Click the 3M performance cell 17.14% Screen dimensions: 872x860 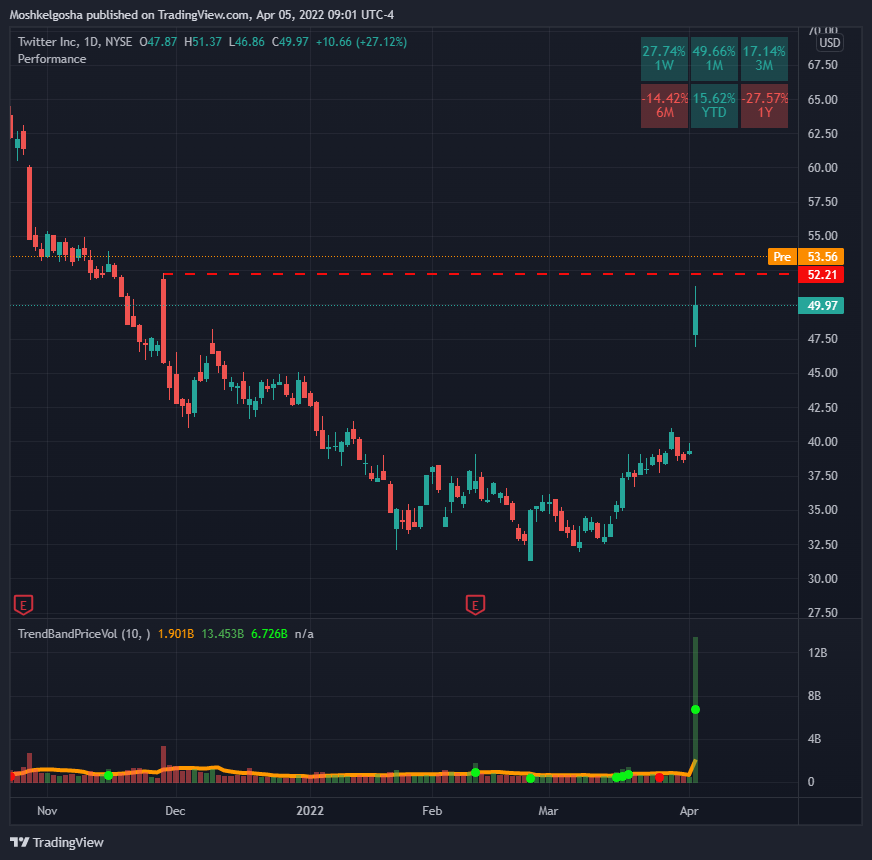764,58
